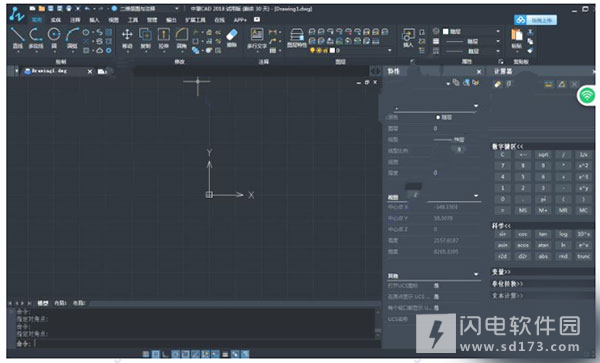This screenshot has height=363, width=600.
Task: Open the Layer Properties (图层特性) manager
Action: 297,38
